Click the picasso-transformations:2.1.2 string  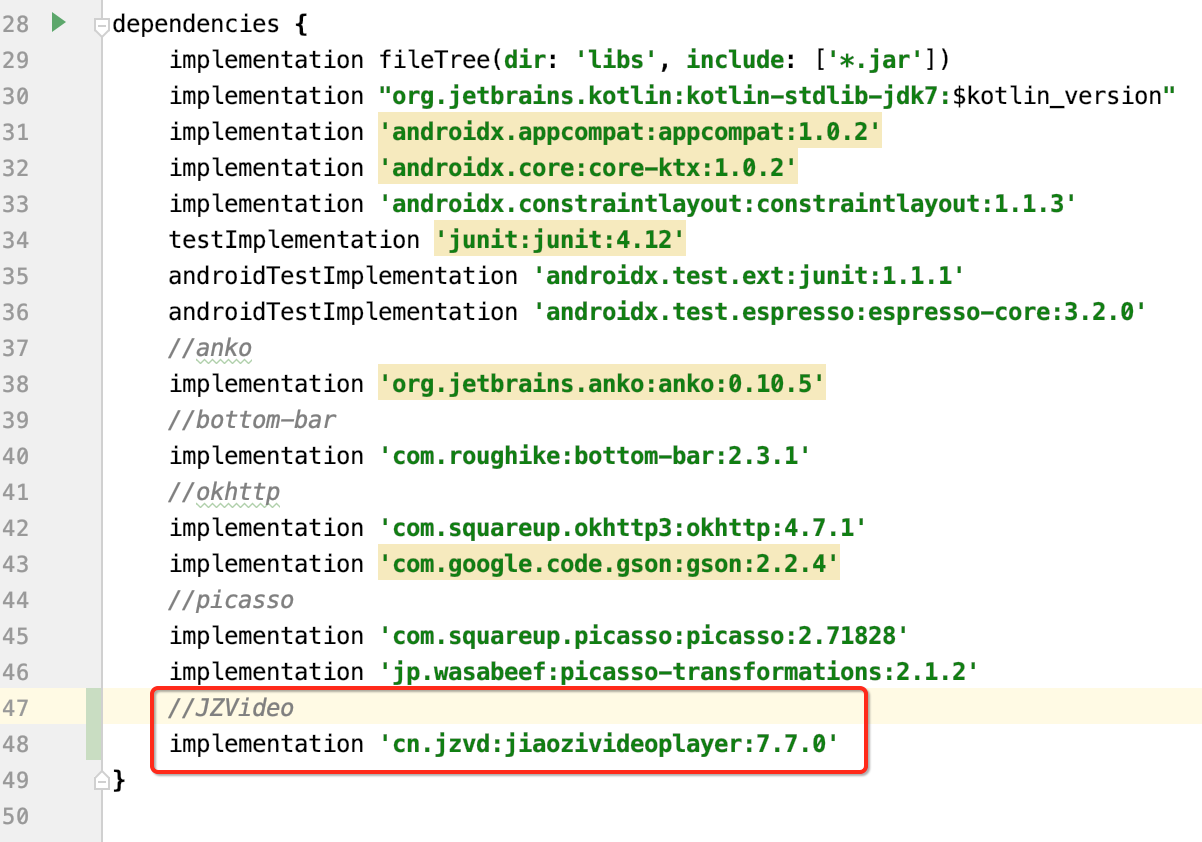(x=678, y=672)
